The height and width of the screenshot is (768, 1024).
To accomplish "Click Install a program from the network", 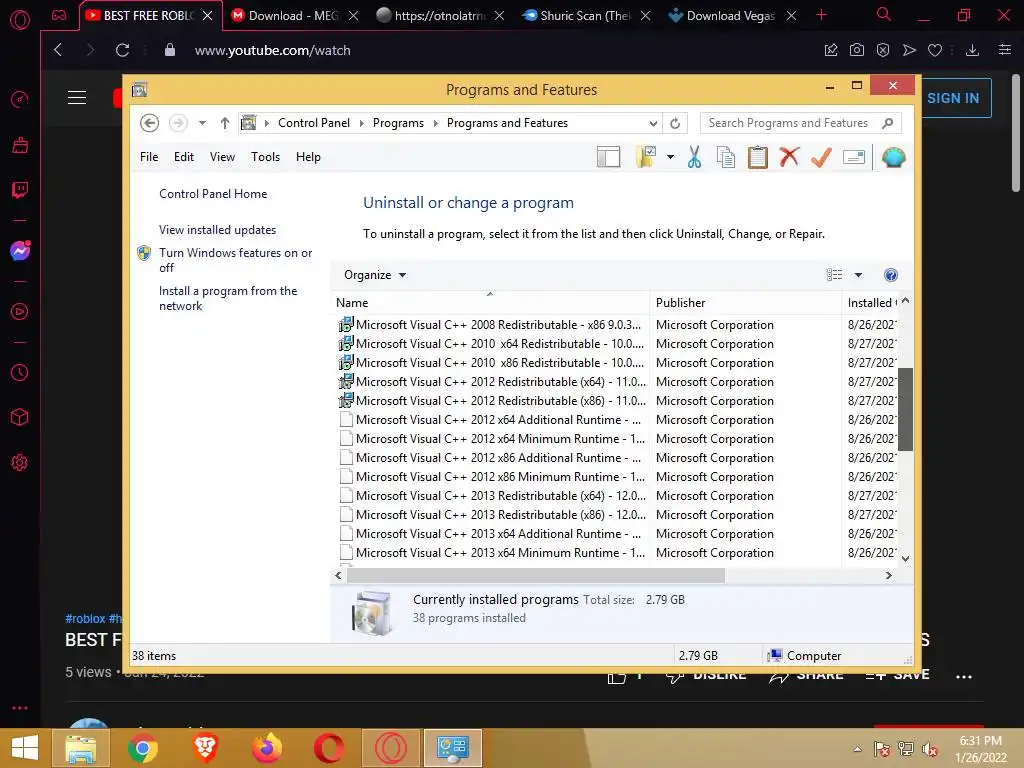I will pos(228,298).
